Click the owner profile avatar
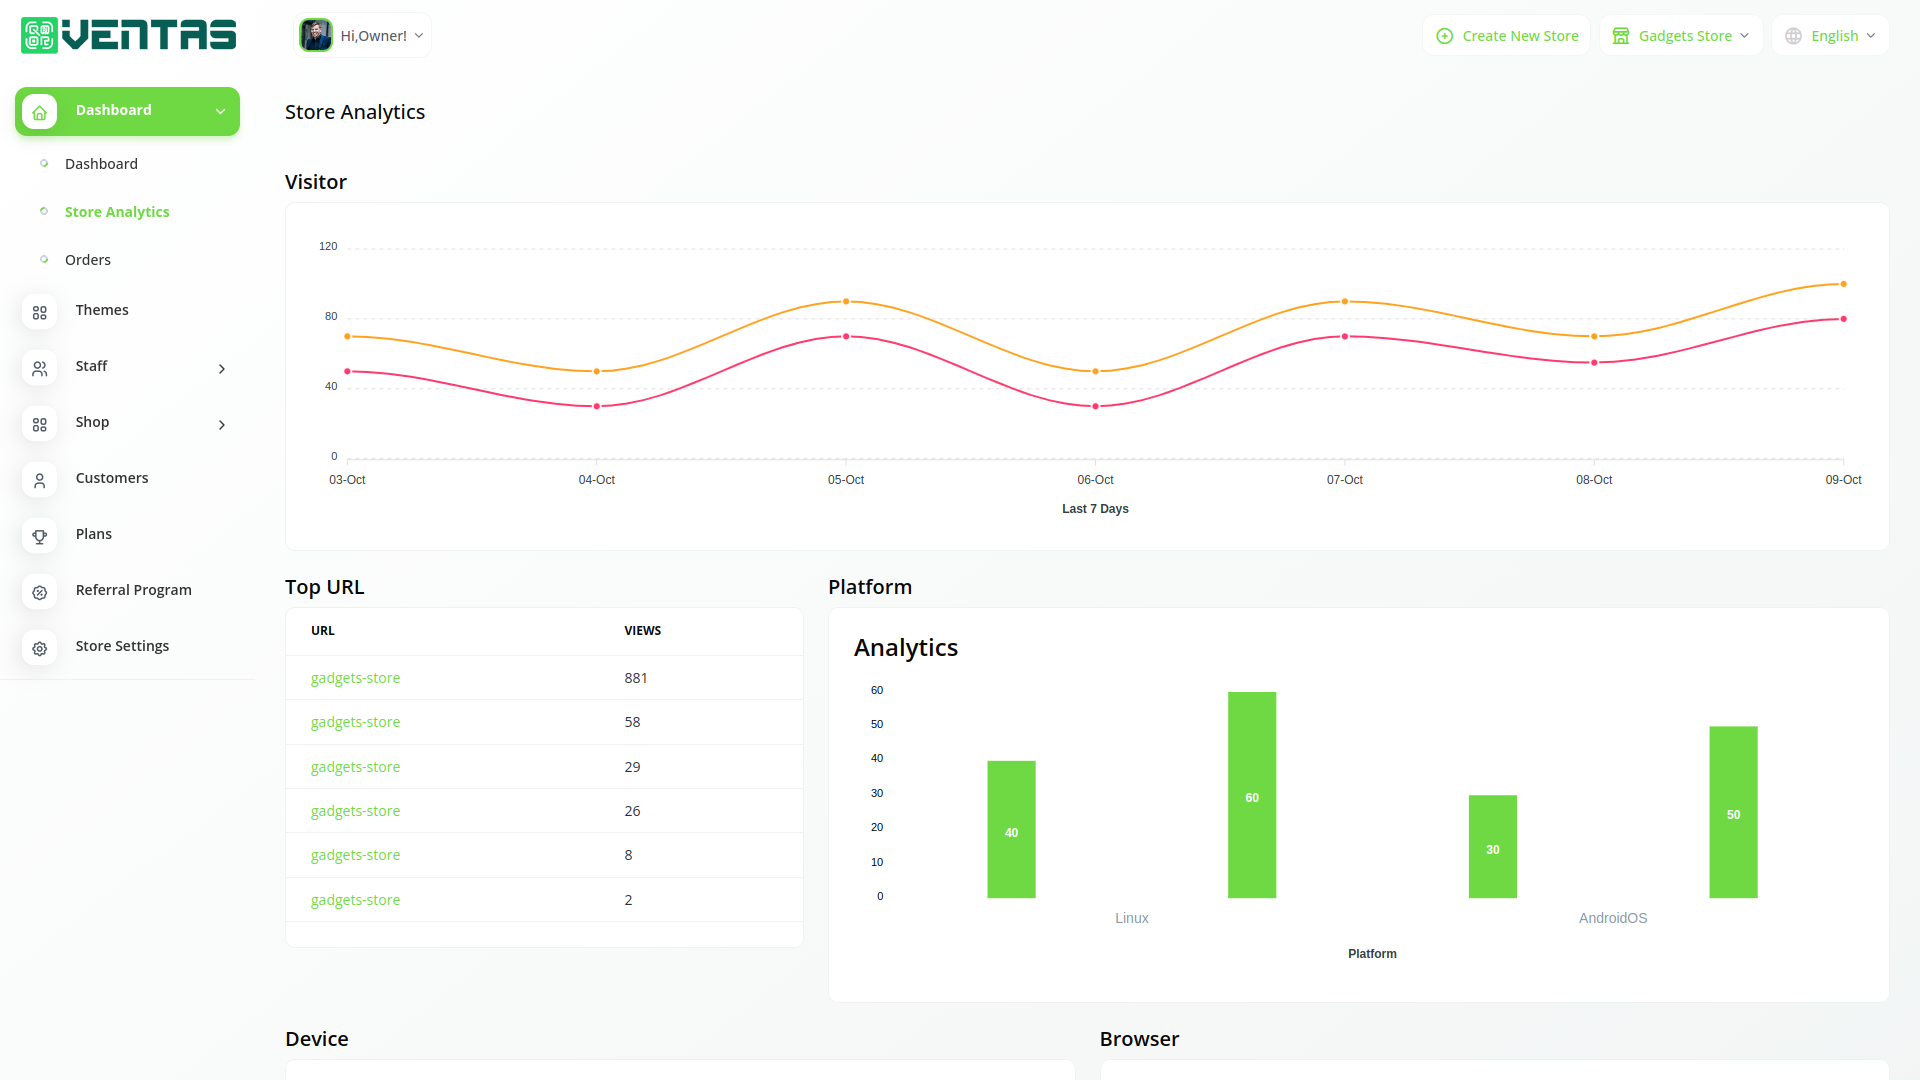 pyautogui.click(x=316, y=36)
